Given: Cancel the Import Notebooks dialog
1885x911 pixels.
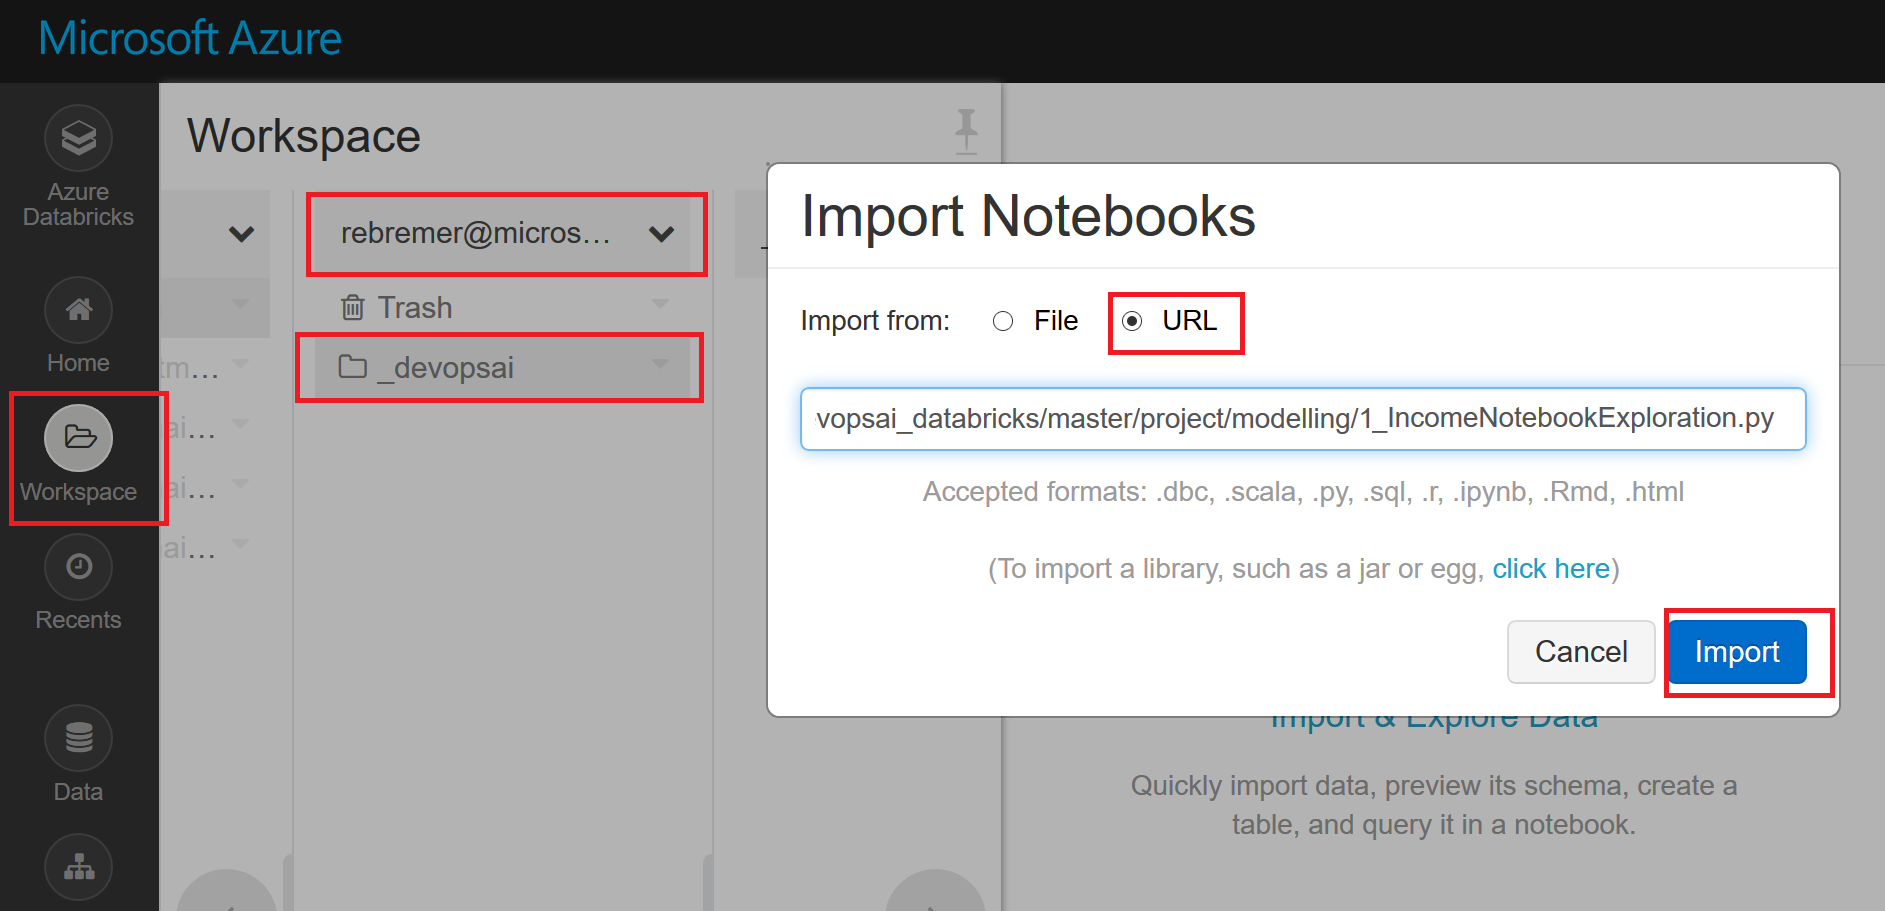Looking at the screenshot, I should click(1580, 652).
